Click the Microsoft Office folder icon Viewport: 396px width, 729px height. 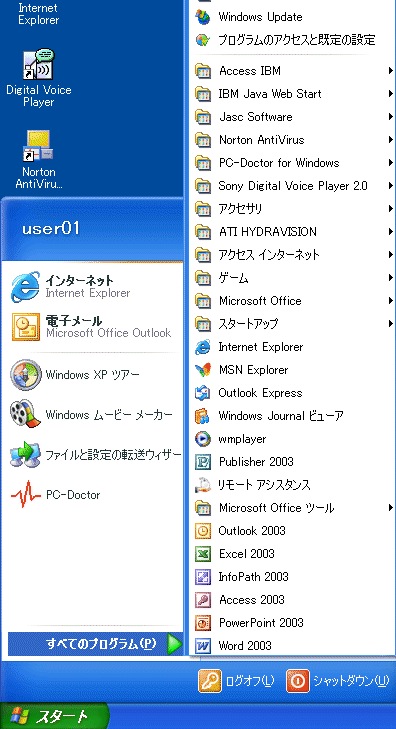[203, 301]
